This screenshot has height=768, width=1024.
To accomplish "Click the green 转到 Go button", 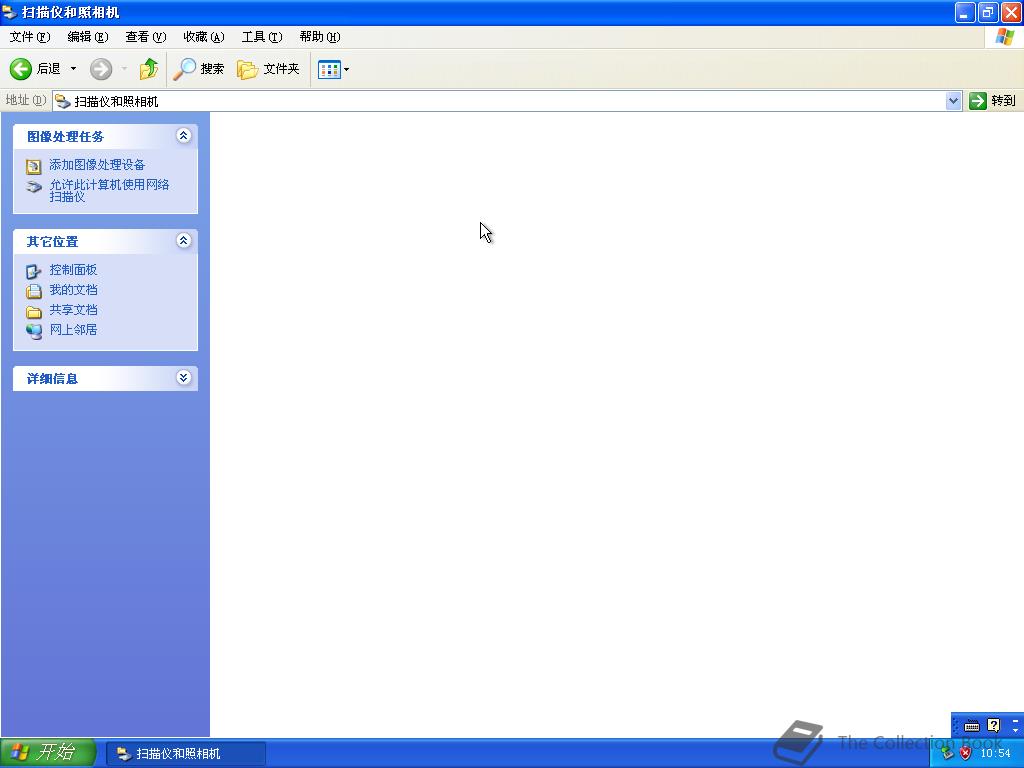I will 993,101.
